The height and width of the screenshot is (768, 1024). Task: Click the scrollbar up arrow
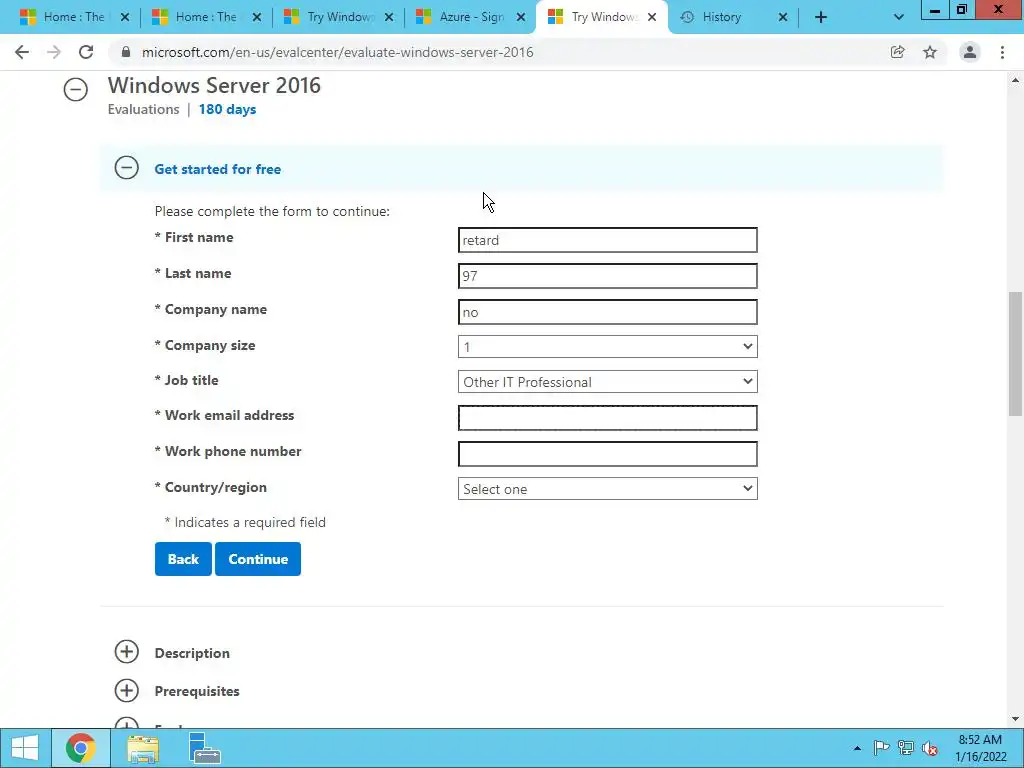tap(1015, 80)
